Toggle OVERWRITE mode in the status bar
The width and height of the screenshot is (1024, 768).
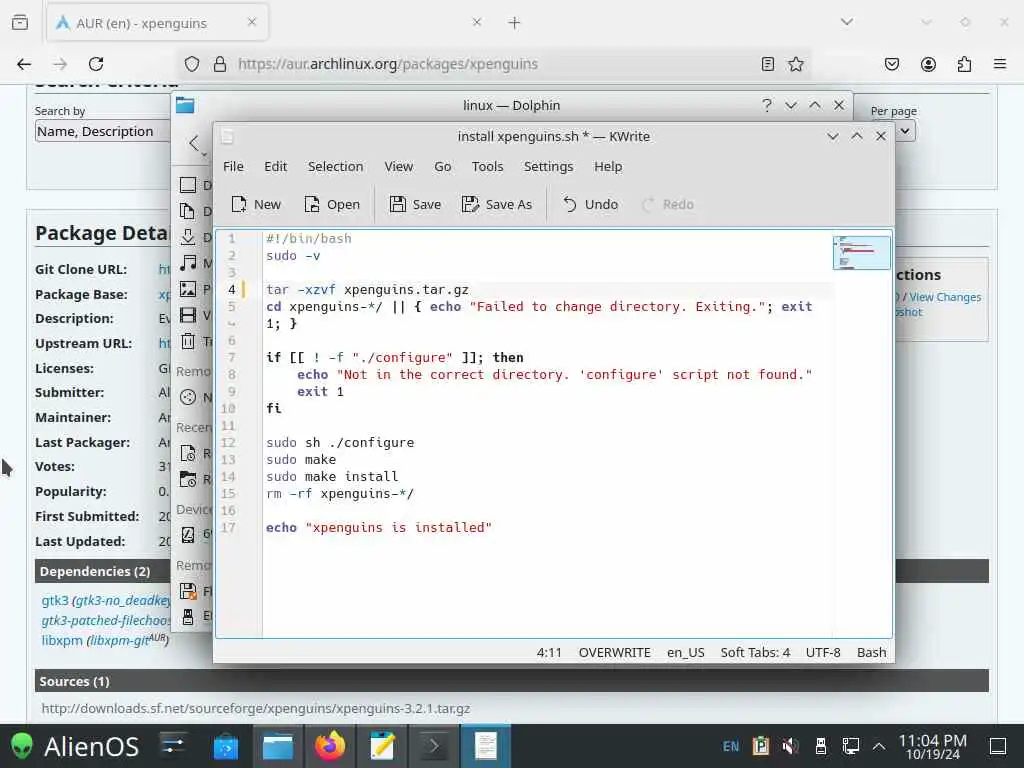coord(614,652)
